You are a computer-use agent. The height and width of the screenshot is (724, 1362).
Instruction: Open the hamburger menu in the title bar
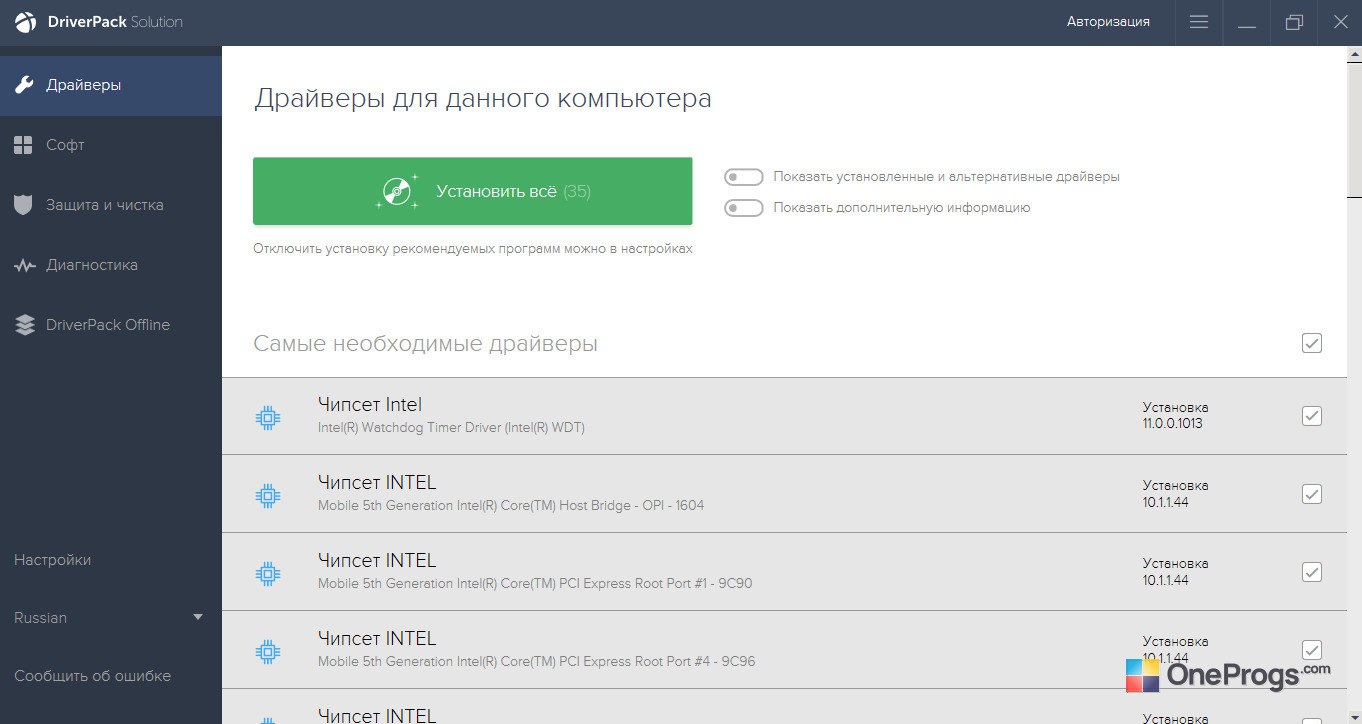(1199, 22)
